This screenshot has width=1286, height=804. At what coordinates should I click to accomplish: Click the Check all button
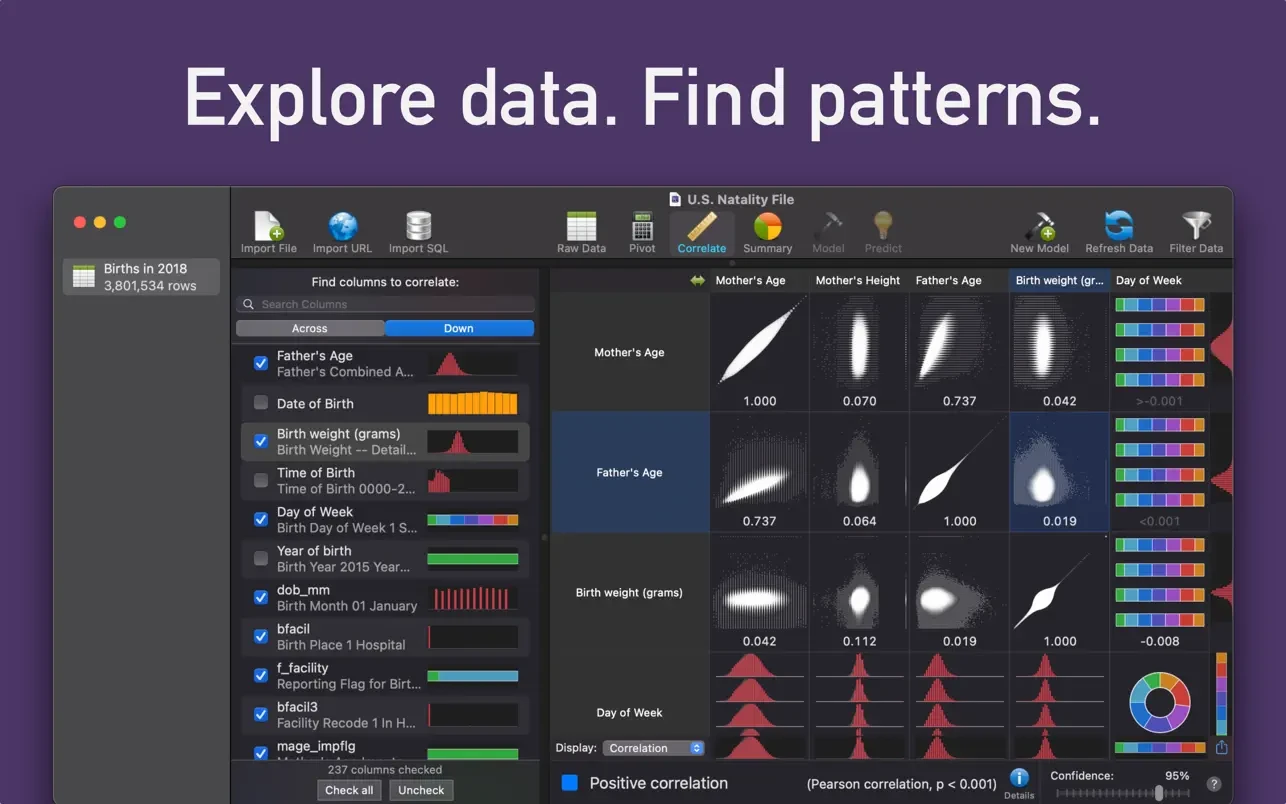point(349,790)
